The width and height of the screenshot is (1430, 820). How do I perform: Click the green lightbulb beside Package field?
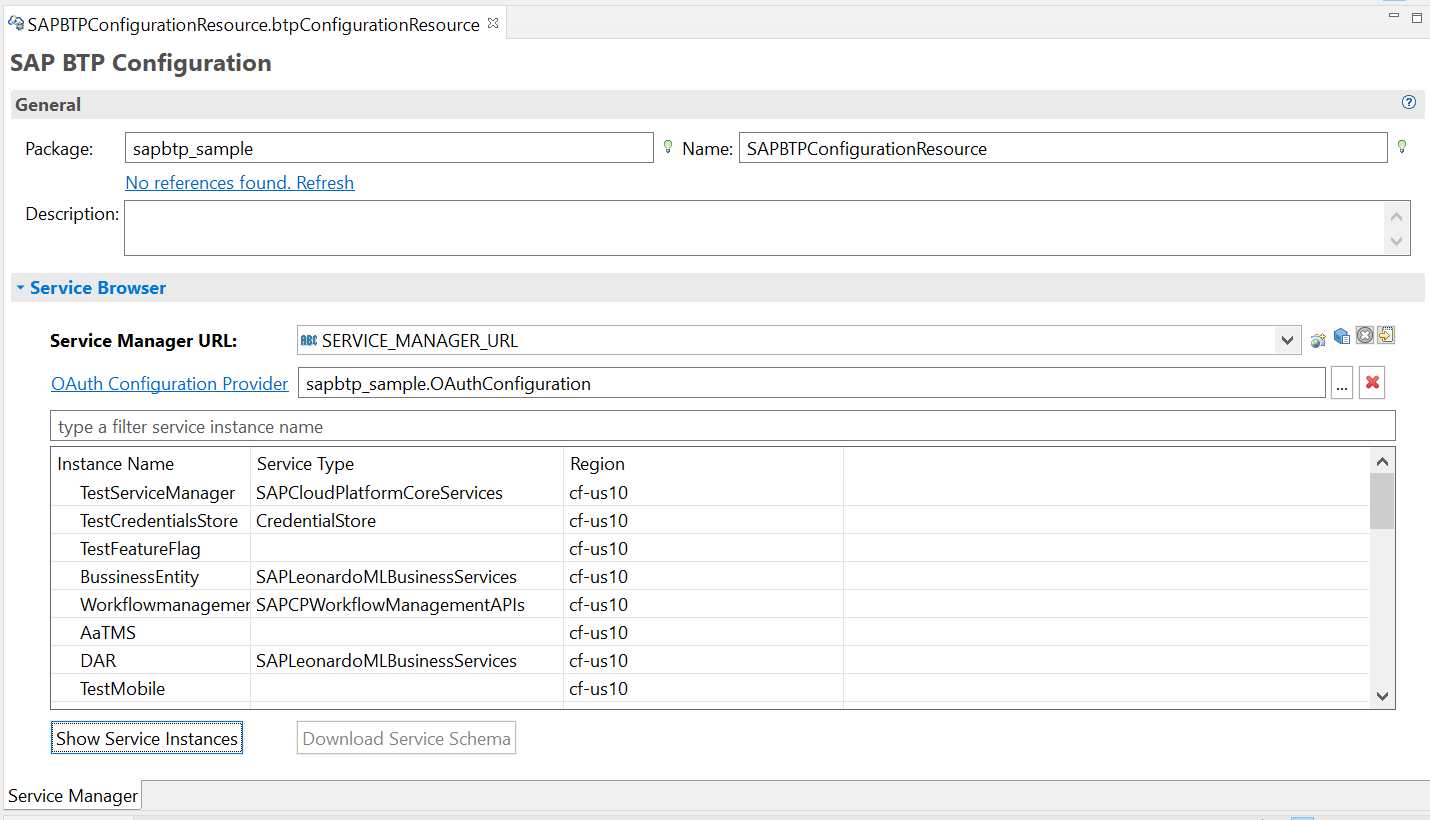point(668,147)
